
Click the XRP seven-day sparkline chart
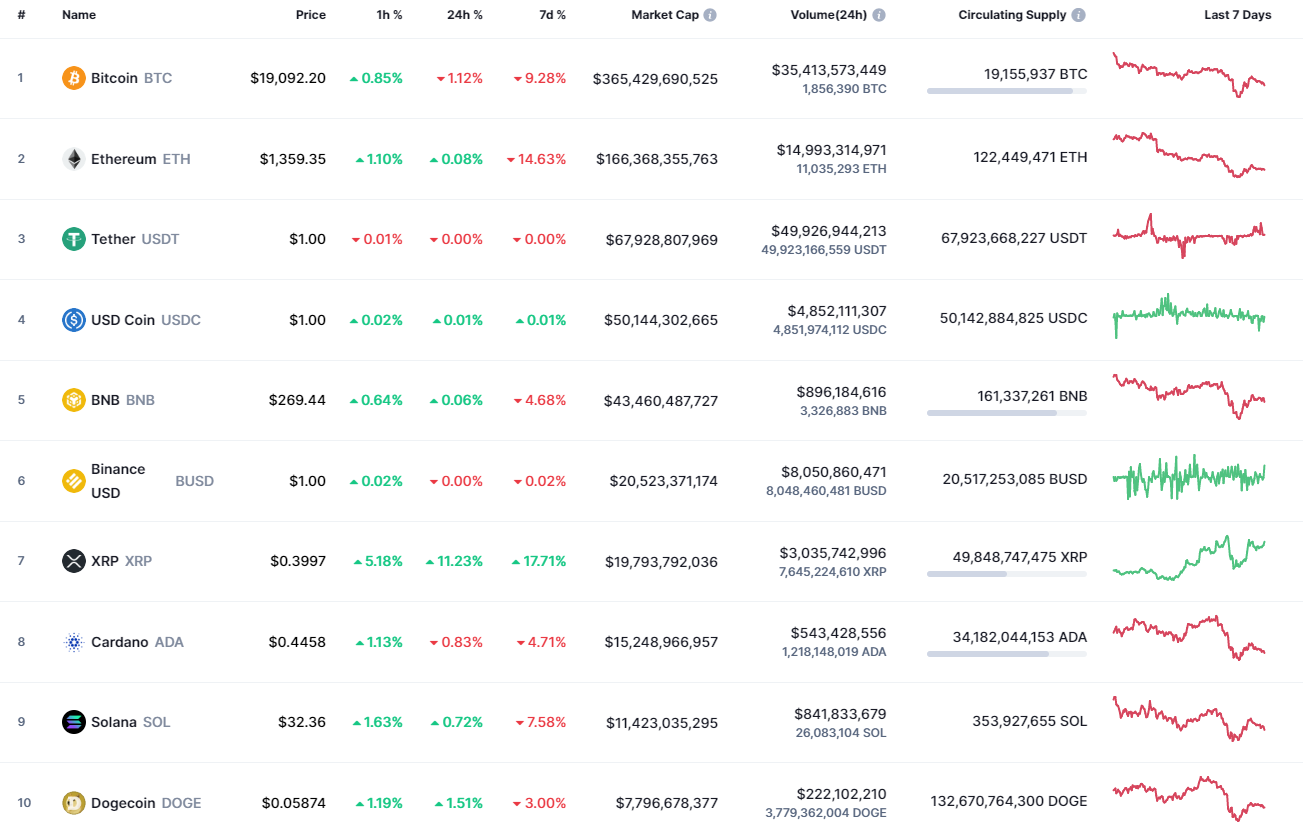[x=1188, y=560]
